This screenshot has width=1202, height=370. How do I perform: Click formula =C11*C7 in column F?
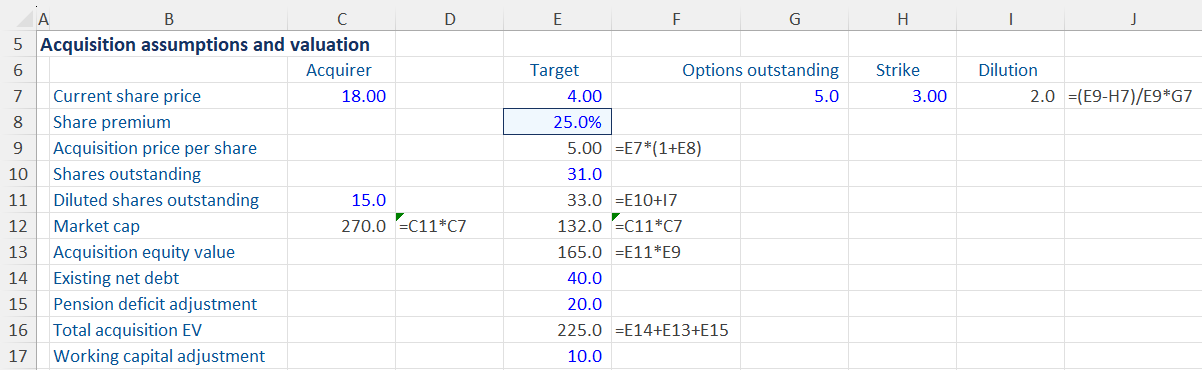point(649,226)
